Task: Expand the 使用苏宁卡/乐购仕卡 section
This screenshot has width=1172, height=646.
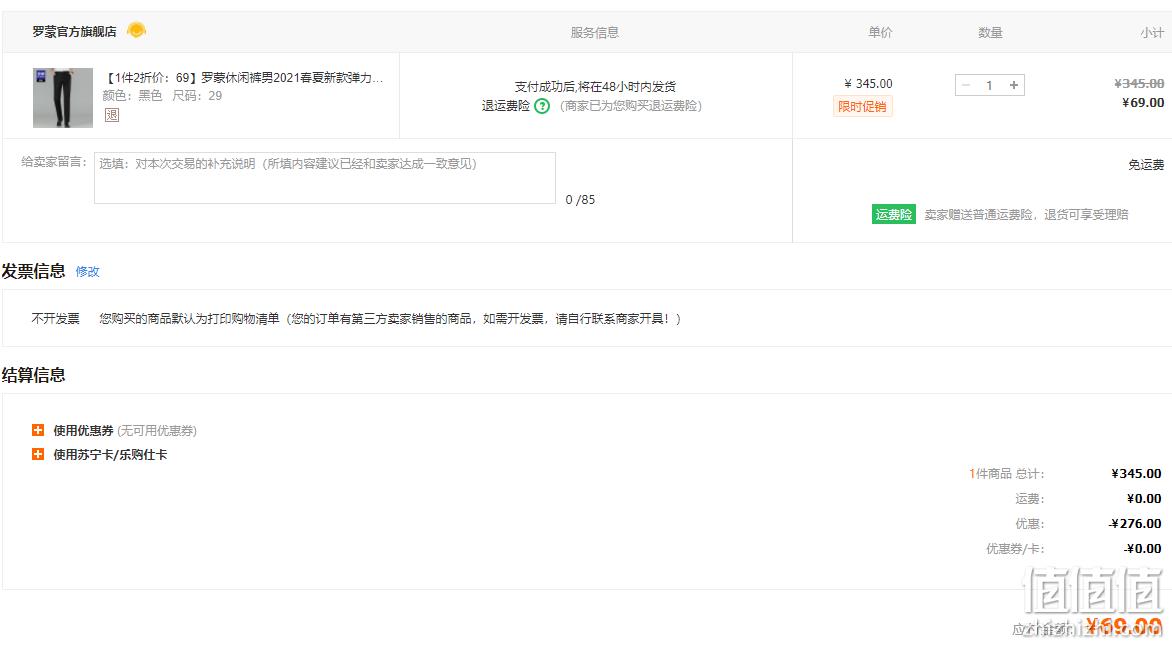Action: (38, 454)
